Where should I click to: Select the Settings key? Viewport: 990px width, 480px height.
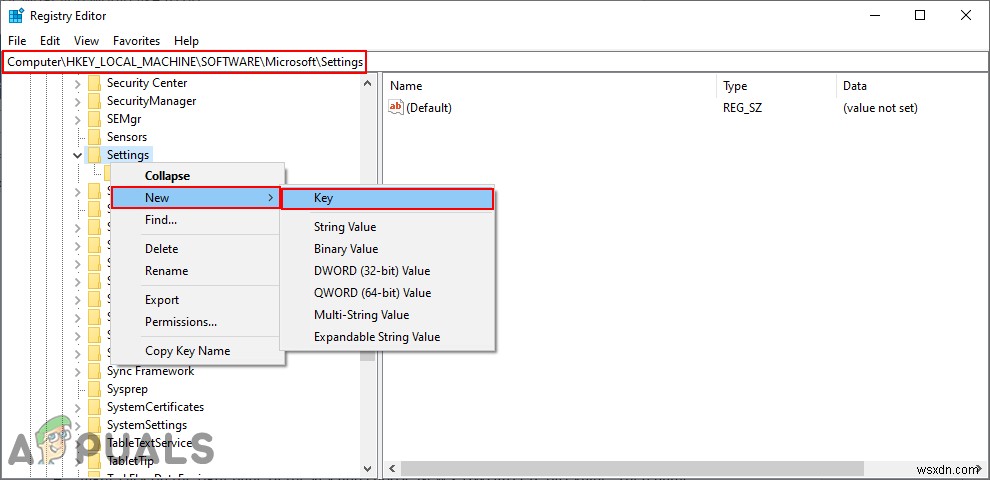pyautogui.click(x=128, y=155)
